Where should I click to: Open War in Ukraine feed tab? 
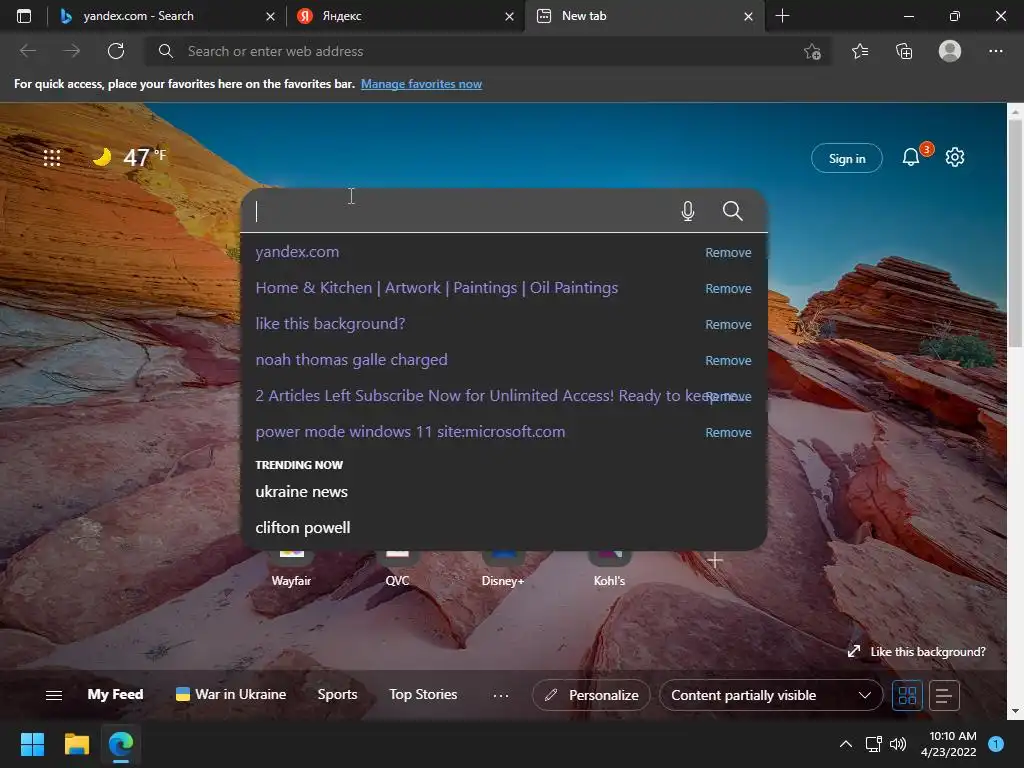click(x=231, y=694)
